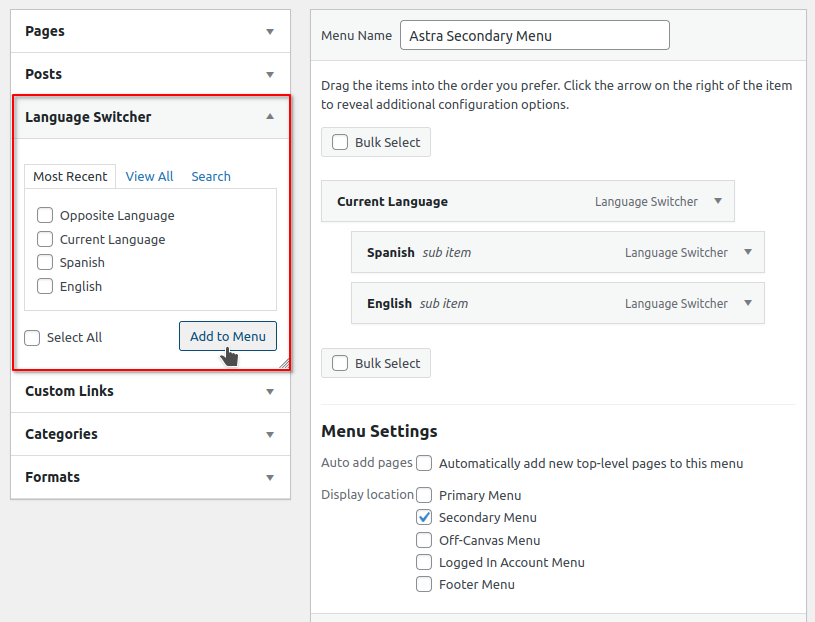Image resolution: width=815 pixels, height=622 pixels.
Task: Expand the Formats panel
Action: [269, 477]
